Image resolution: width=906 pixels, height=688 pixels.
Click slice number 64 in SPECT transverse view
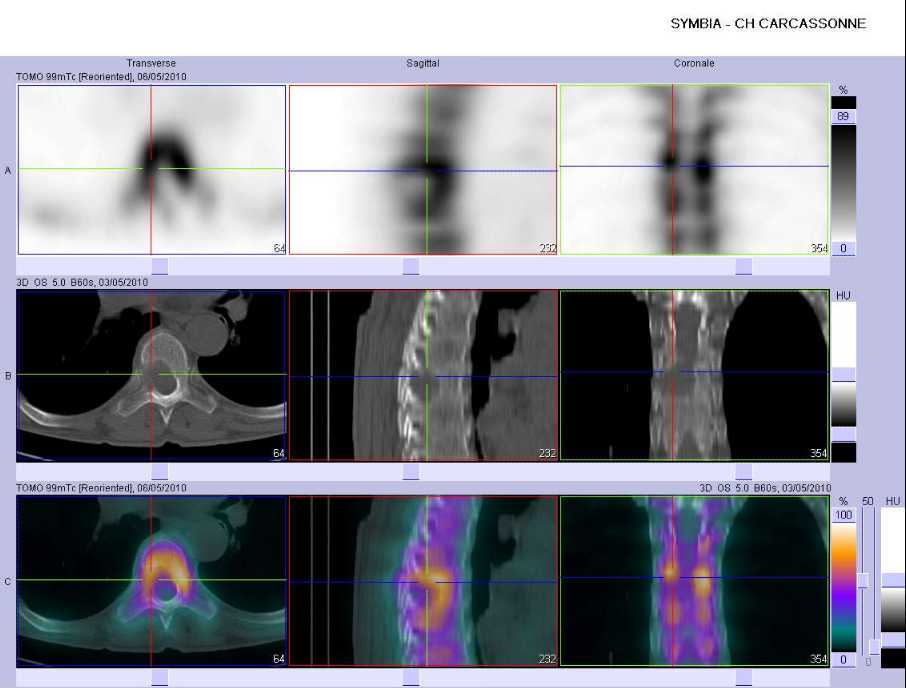[279, 248]
